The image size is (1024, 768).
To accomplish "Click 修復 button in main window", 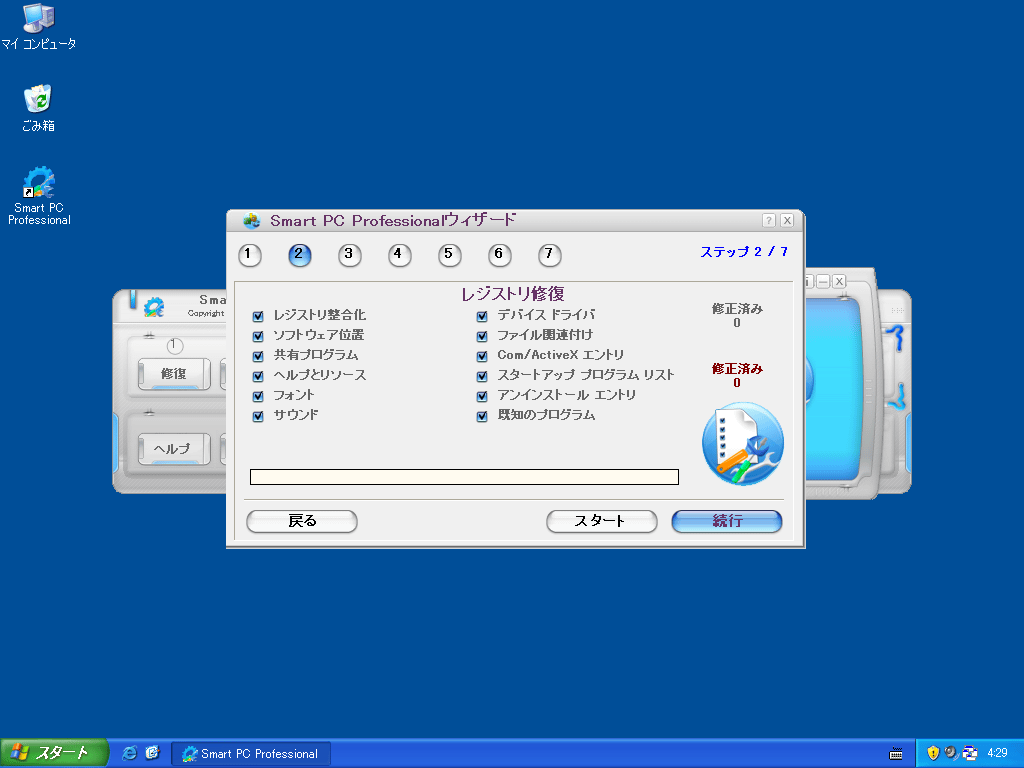I will pos(174,374).
